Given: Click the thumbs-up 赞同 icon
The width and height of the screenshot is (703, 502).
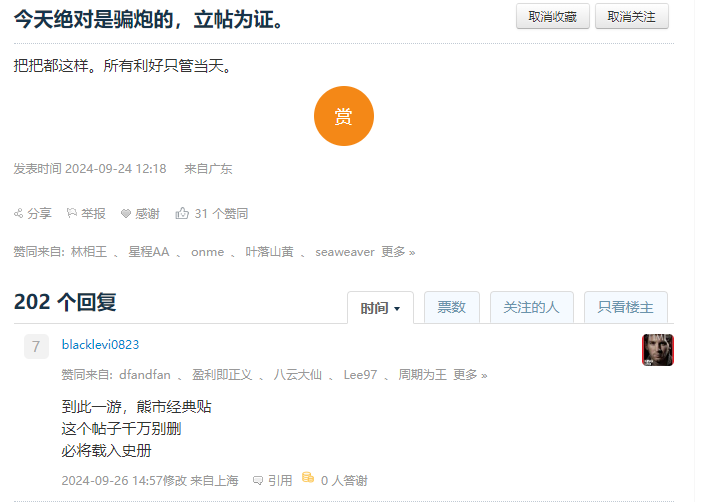Looking at the screenshot, I should pyautogui.click(x=182, y=213).
